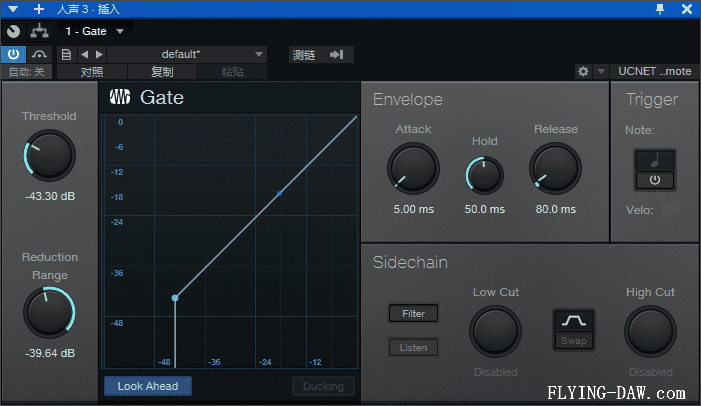Image resolution: width=701 pixels, height=406 pixels.
Task: Click the Threshold knob
Action: tap(49, 156)
